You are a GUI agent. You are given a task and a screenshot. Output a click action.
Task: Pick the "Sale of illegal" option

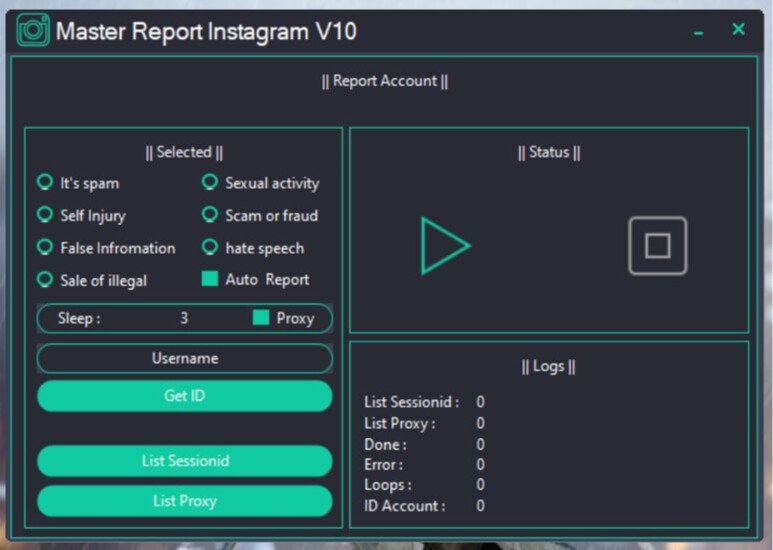pyautogui.click(x=45, y=279)
